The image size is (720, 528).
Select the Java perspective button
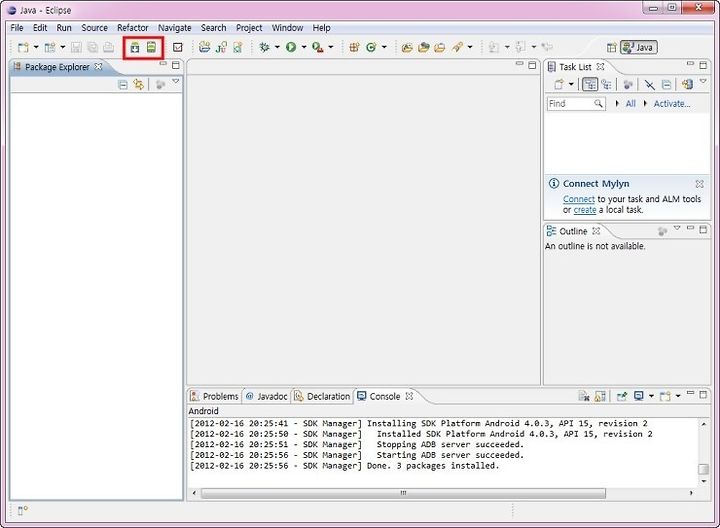(639, 47)
